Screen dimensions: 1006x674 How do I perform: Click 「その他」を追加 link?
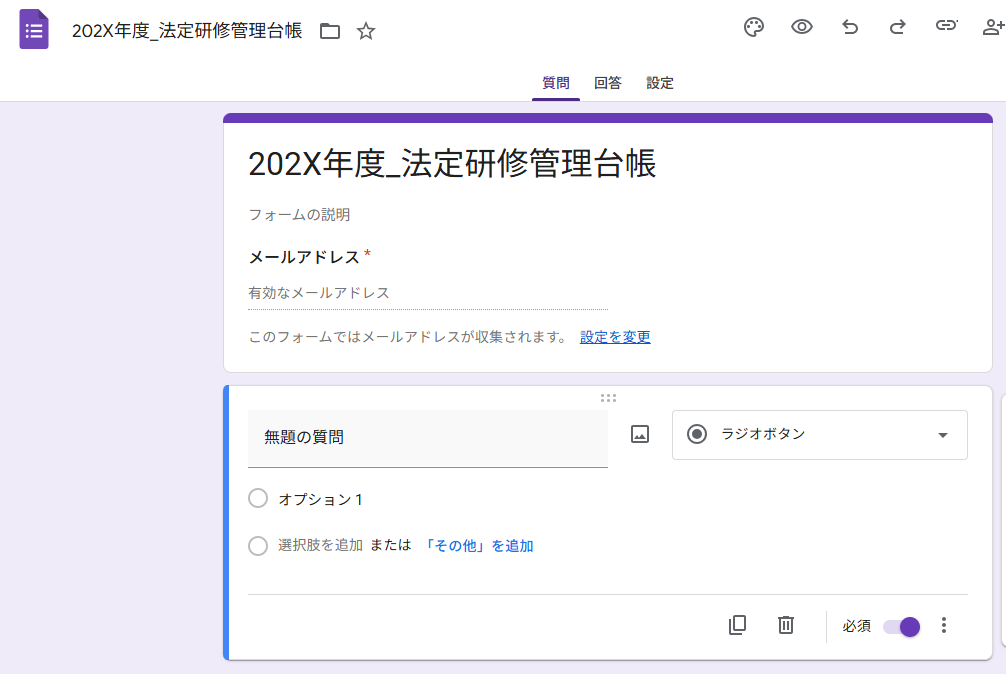pos(478,546)
